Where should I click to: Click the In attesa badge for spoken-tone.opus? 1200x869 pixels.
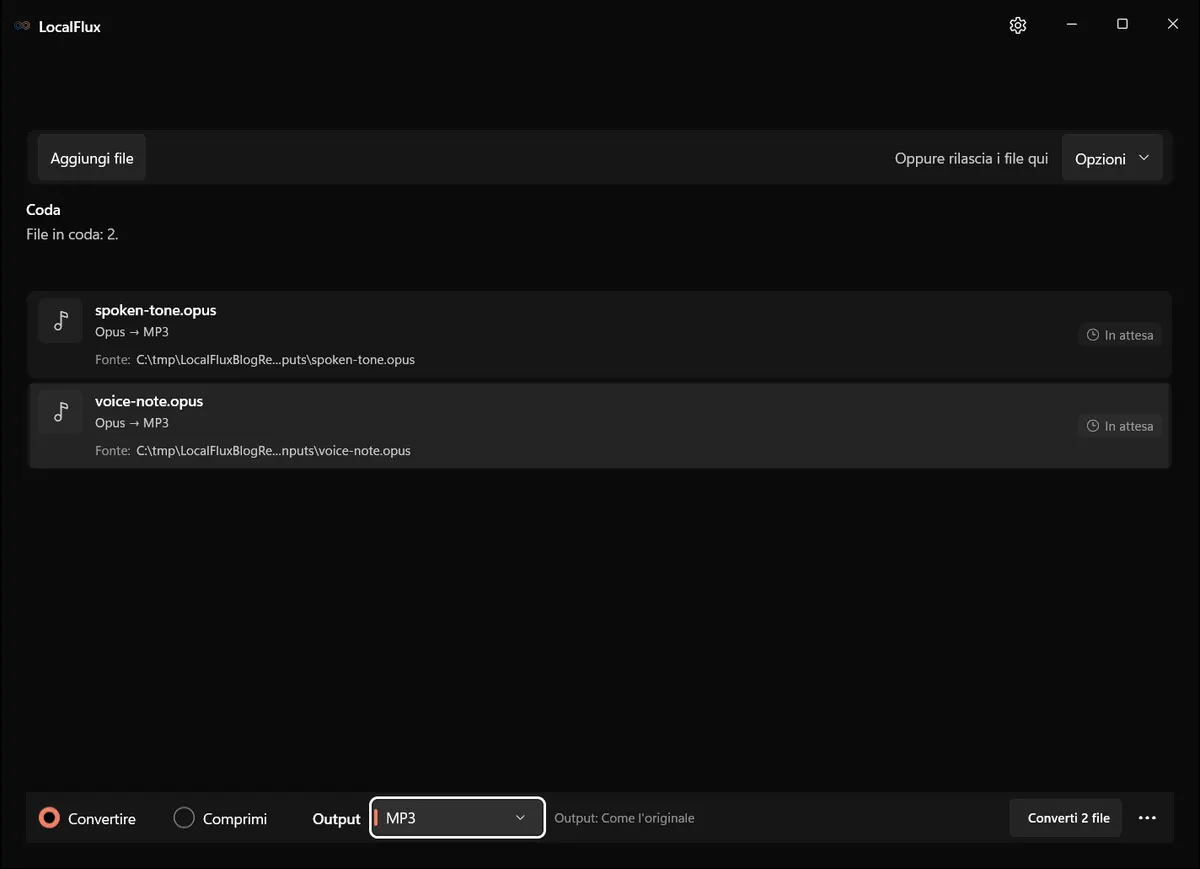1120,335
